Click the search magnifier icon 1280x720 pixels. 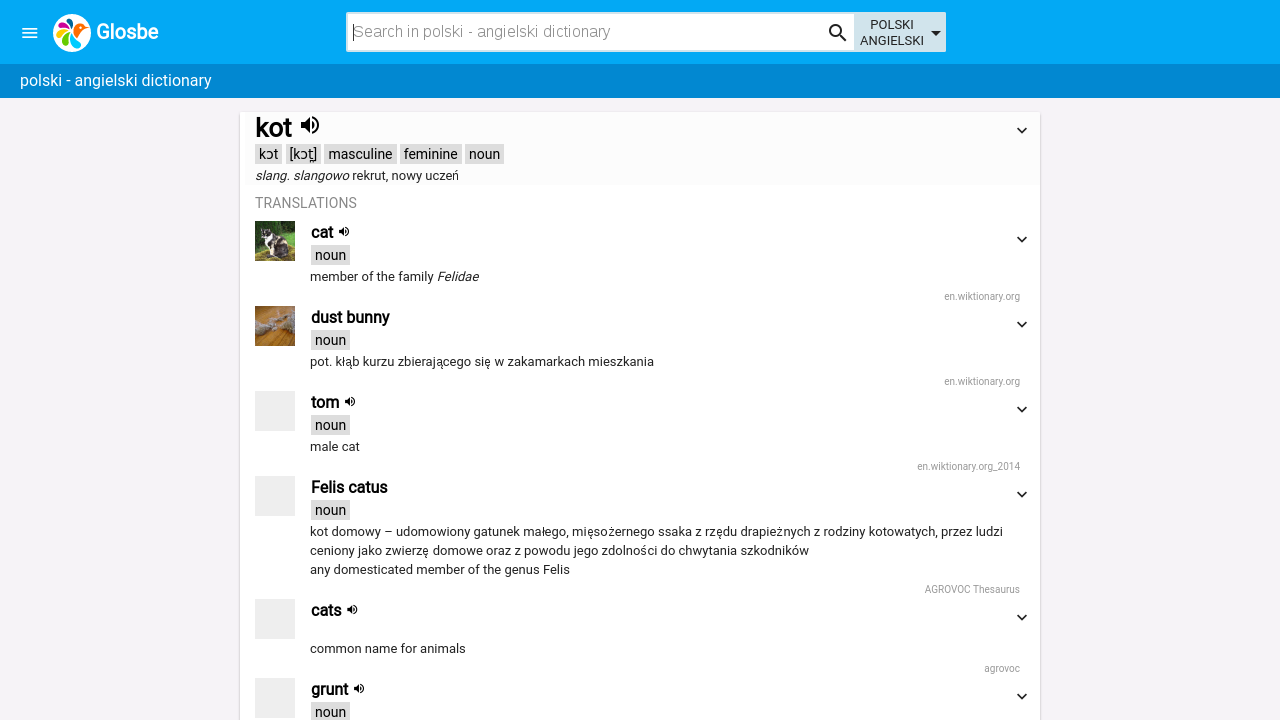[836, 31]
